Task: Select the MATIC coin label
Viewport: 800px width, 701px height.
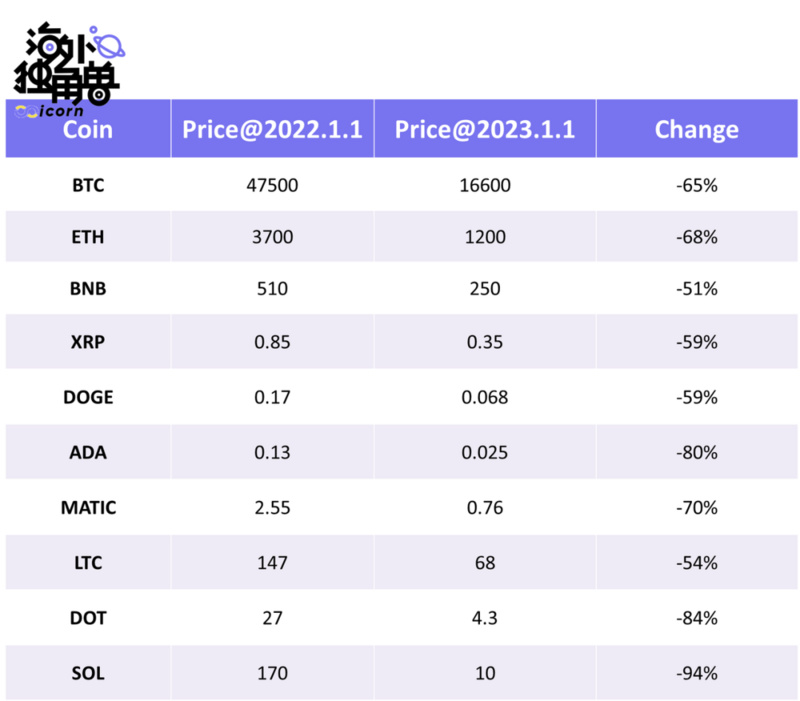Action: point(88,508)
